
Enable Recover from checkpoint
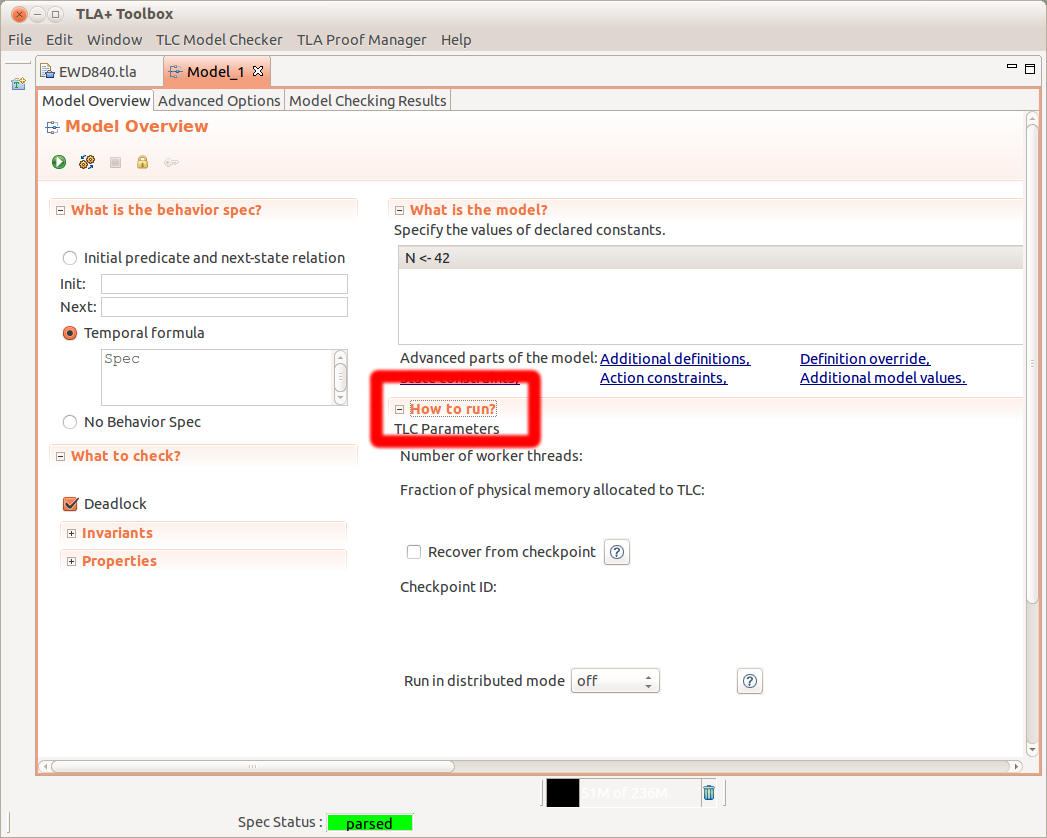tap(414, 552)
